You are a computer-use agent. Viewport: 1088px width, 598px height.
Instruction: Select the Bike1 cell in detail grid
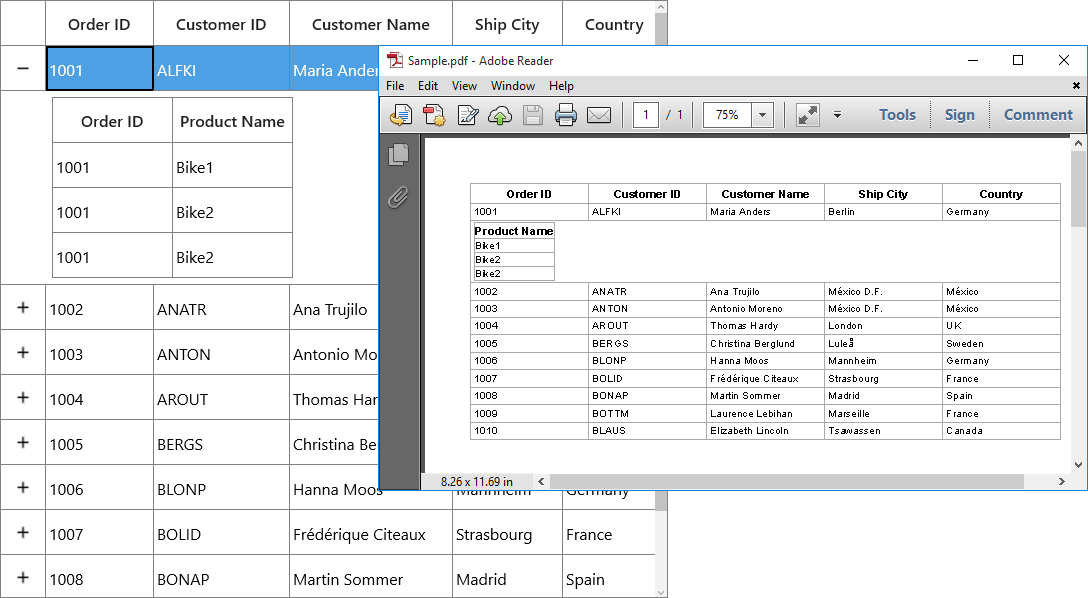[232, 166]
